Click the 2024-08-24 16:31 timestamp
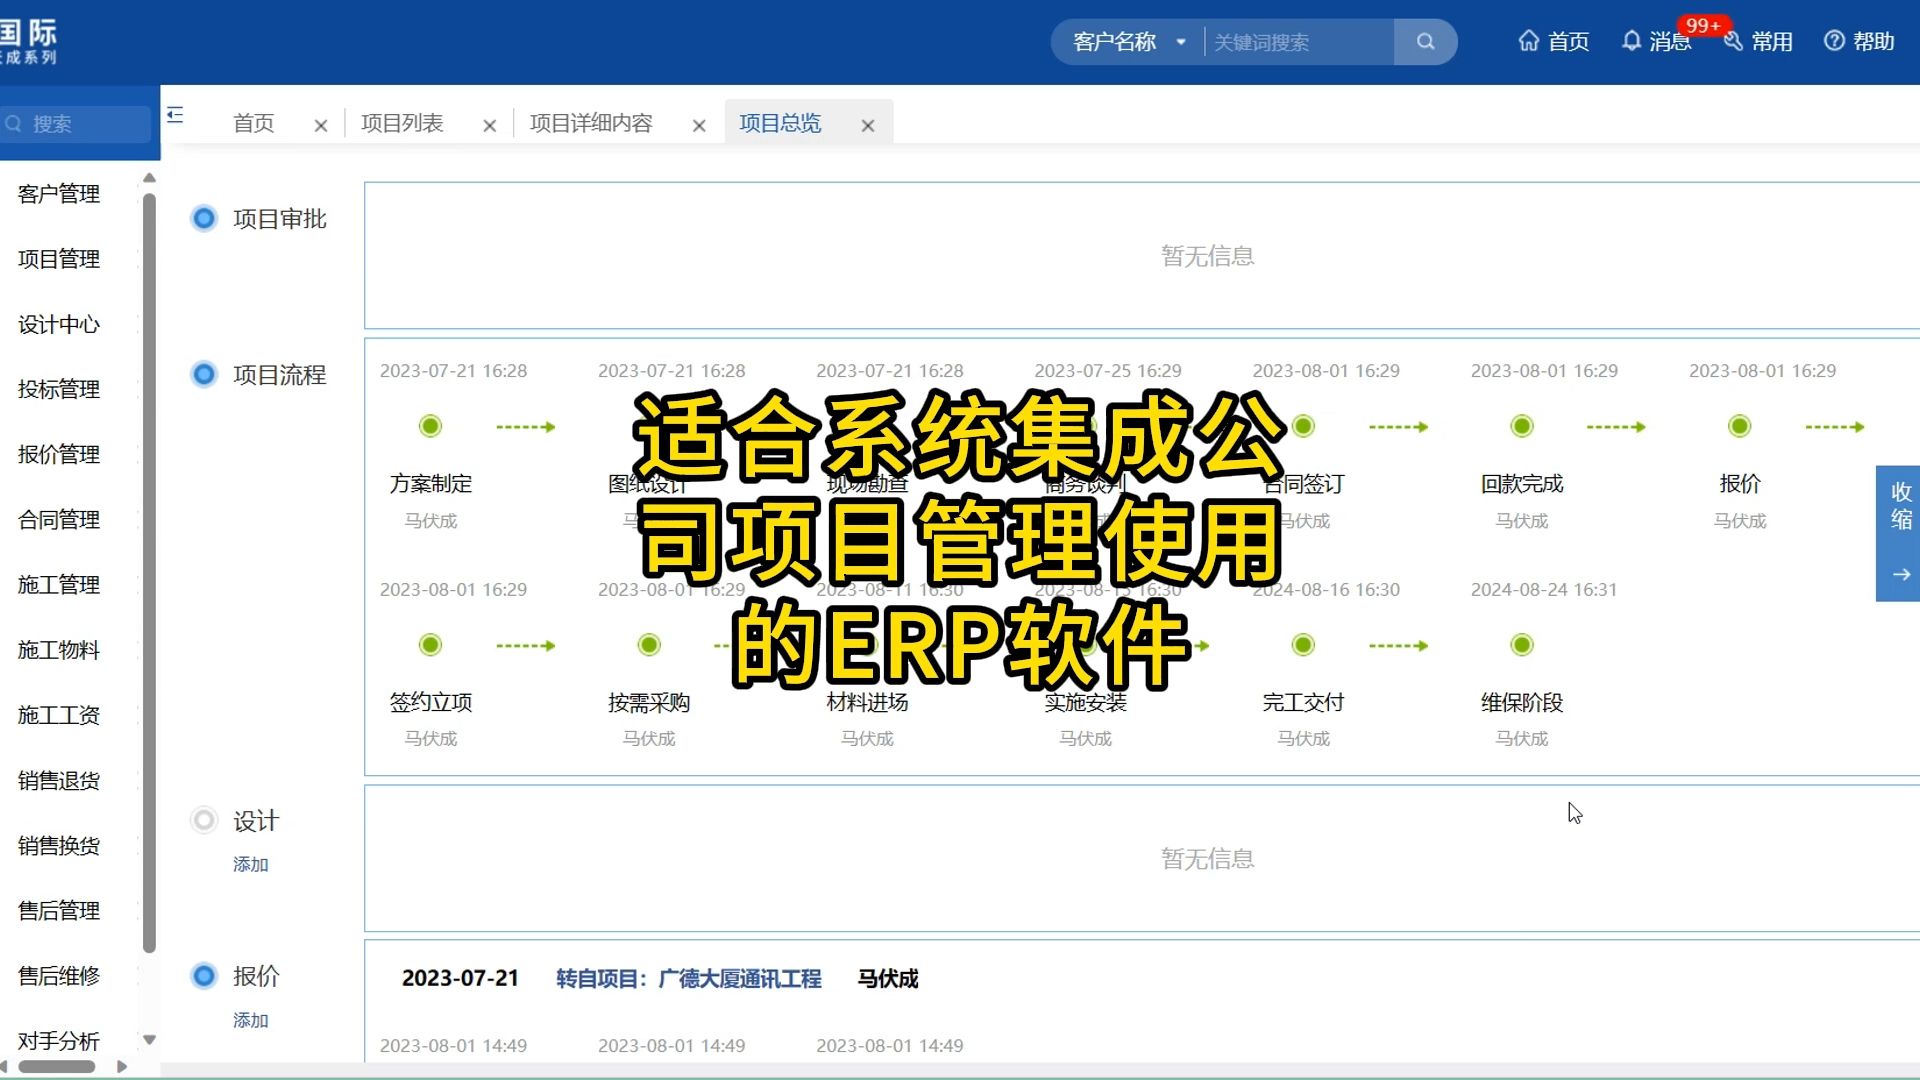The image size is (1920, 1080). pos(1544,590)
